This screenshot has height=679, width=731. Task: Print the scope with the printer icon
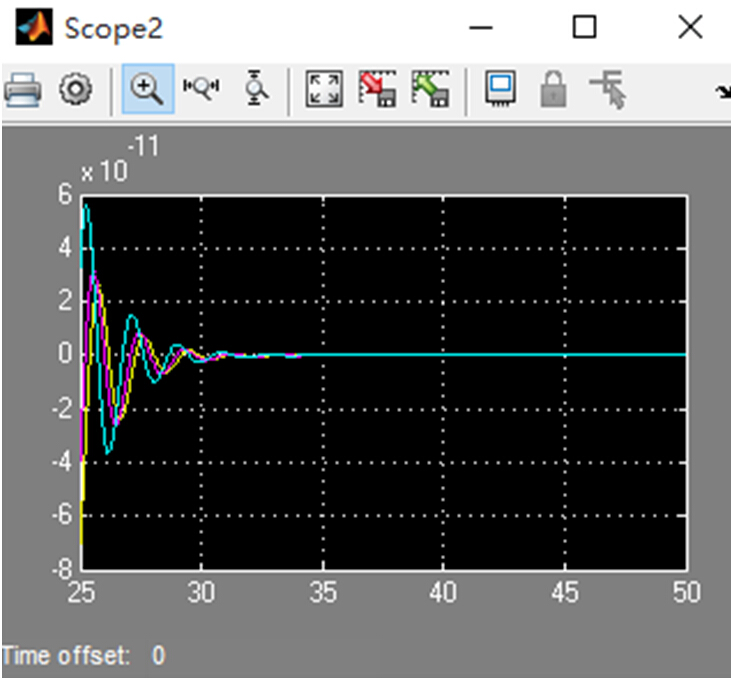pos(22,89)
